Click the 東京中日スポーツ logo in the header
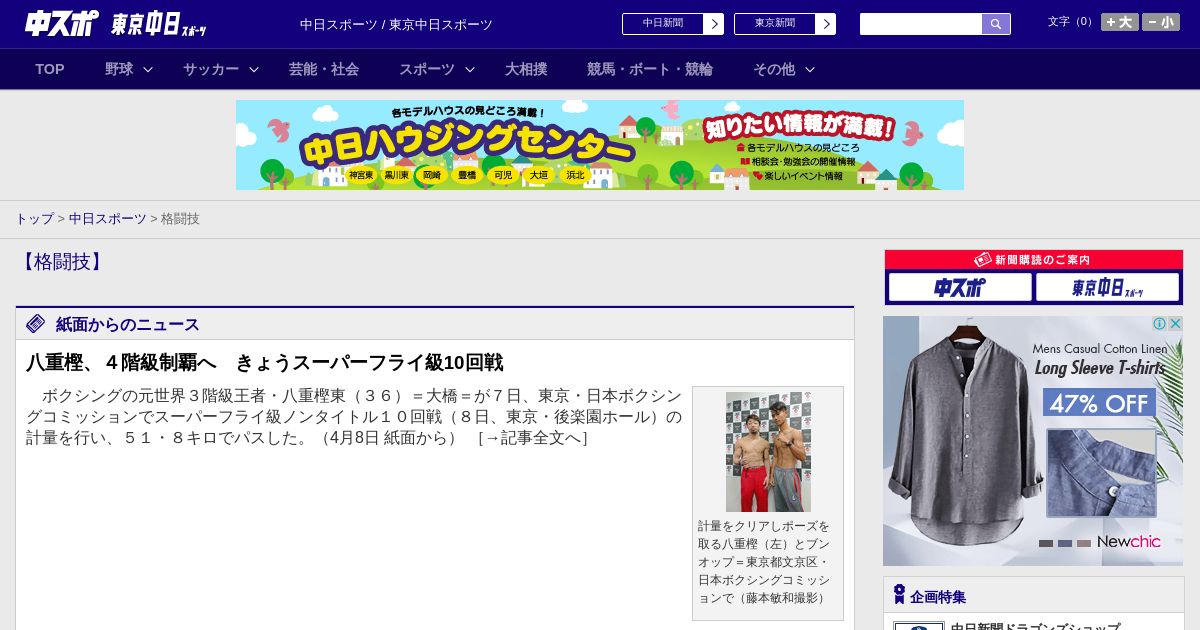Viewport: 1200px width, 630px height. [159, 24]
